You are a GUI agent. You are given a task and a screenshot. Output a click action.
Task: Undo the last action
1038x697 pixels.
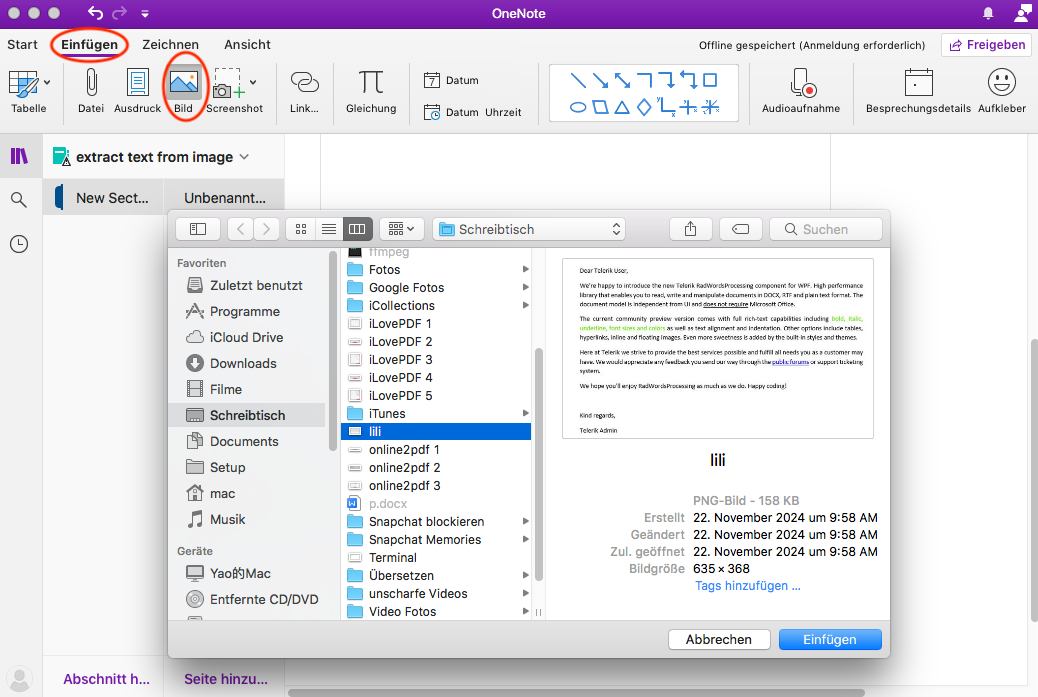pyautogui.click(x=95, y=13)
